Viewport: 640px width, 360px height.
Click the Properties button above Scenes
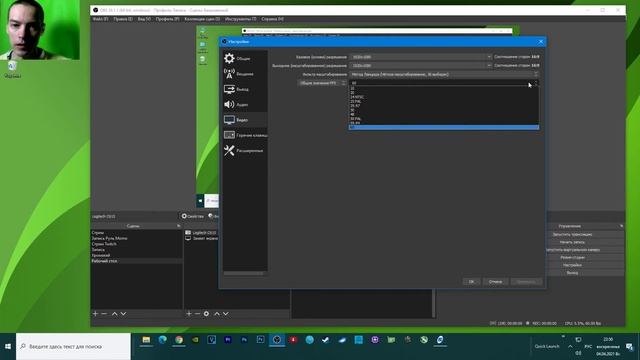coord(193,216)
